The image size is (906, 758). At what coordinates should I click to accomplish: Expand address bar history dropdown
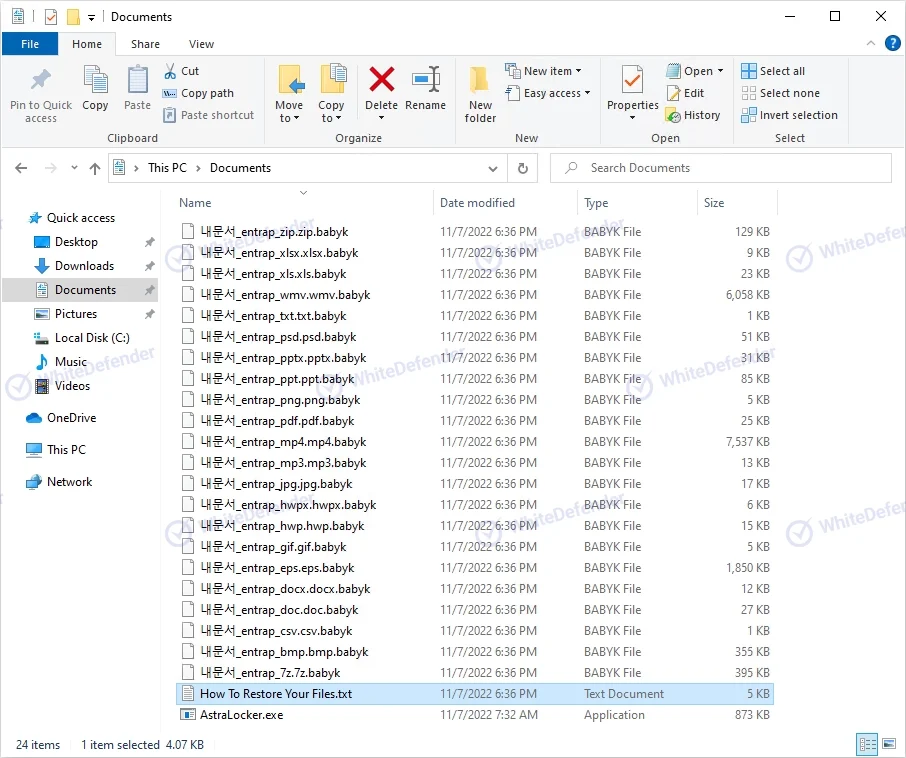click(493, 168)
